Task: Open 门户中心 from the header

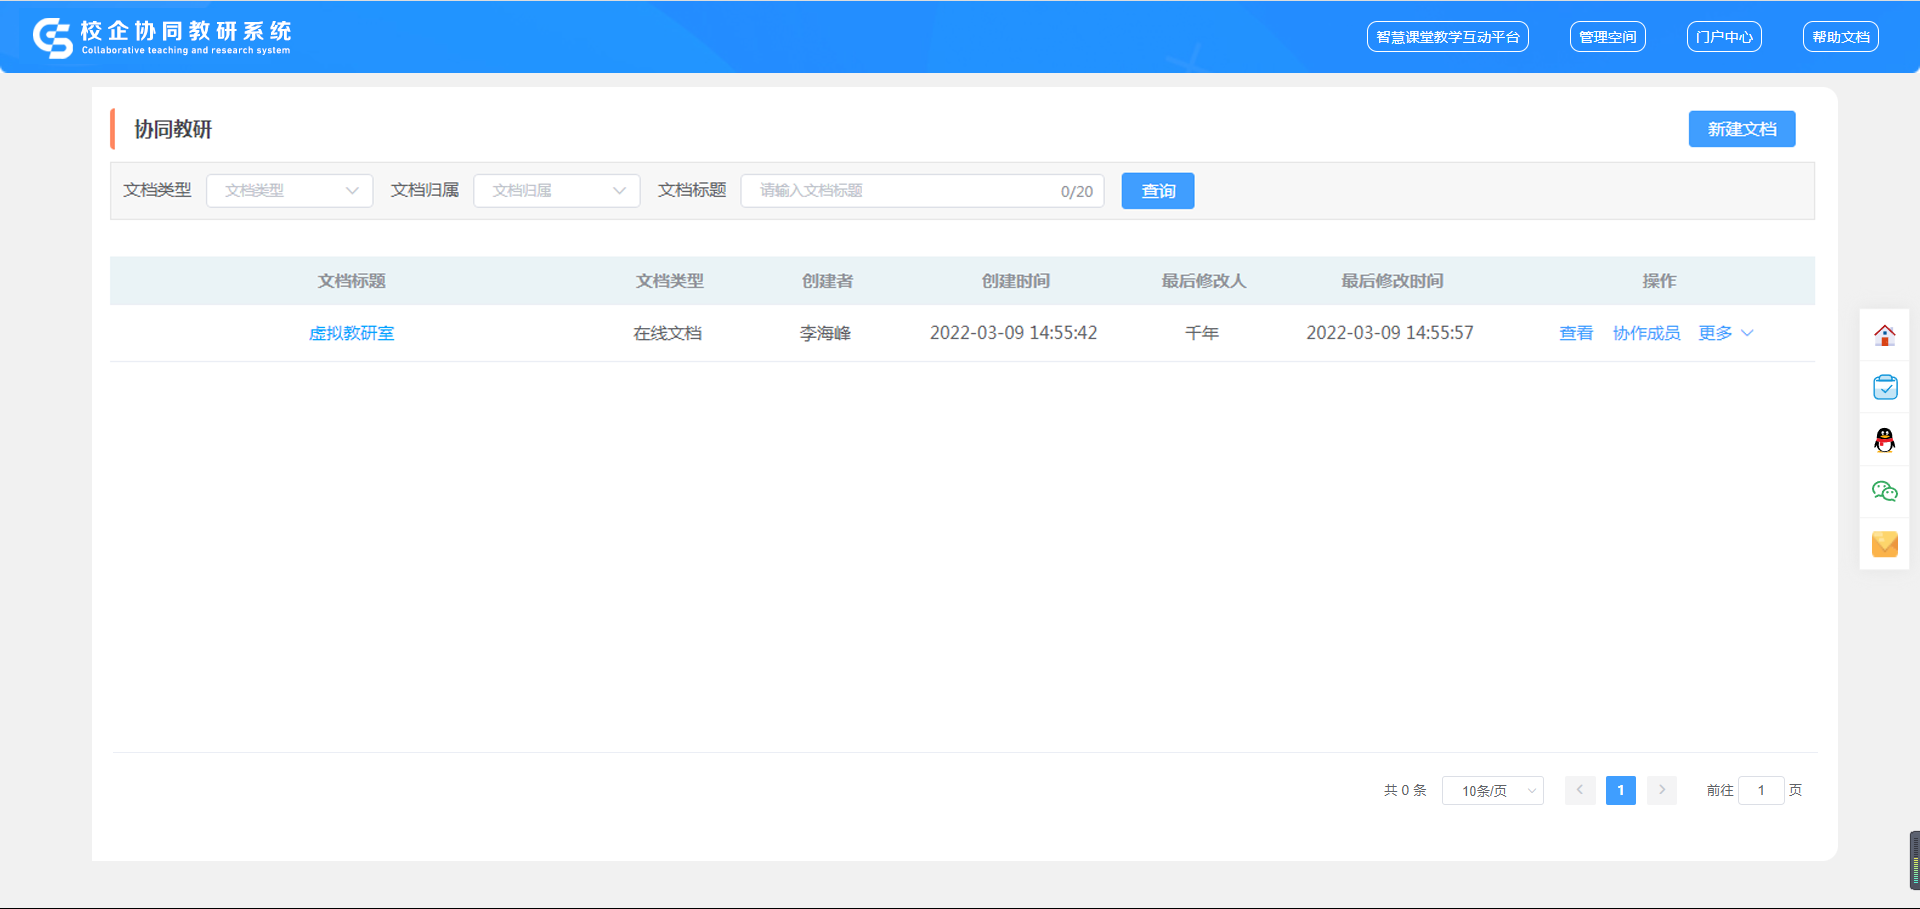Action: pos(1724,37)
